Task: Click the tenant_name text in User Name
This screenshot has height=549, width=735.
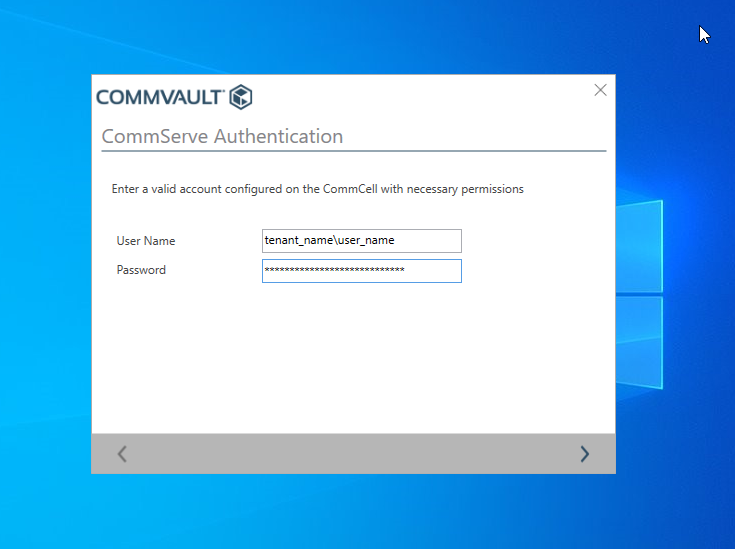Action: (x=297, y=241)
